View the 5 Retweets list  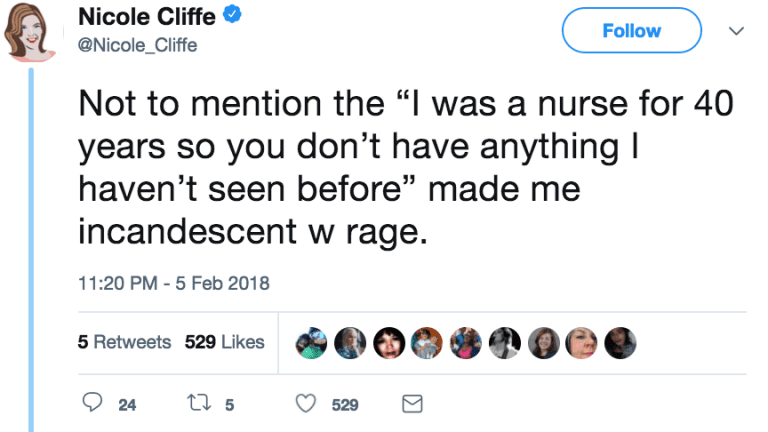click(x=124, y=342)
